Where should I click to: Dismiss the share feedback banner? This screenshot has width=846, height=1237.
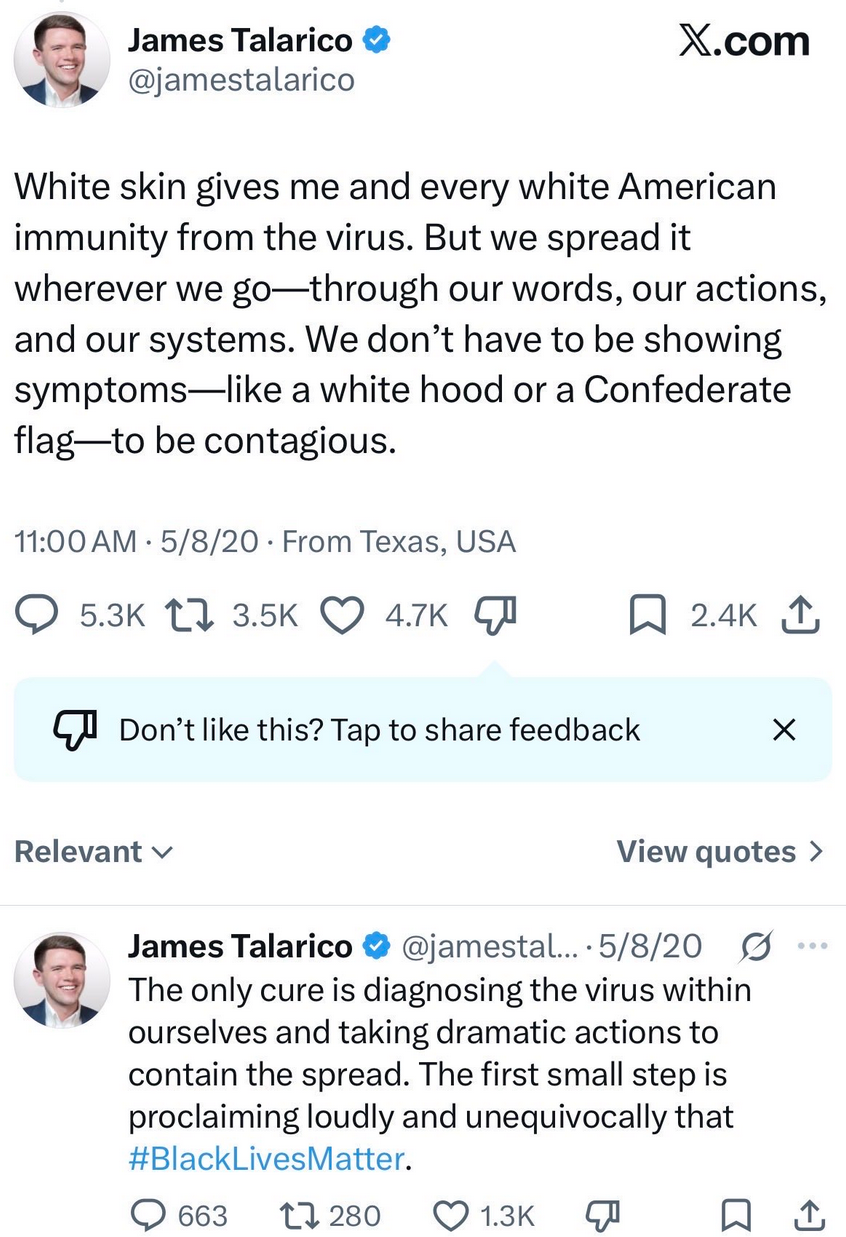pos(785,730)
